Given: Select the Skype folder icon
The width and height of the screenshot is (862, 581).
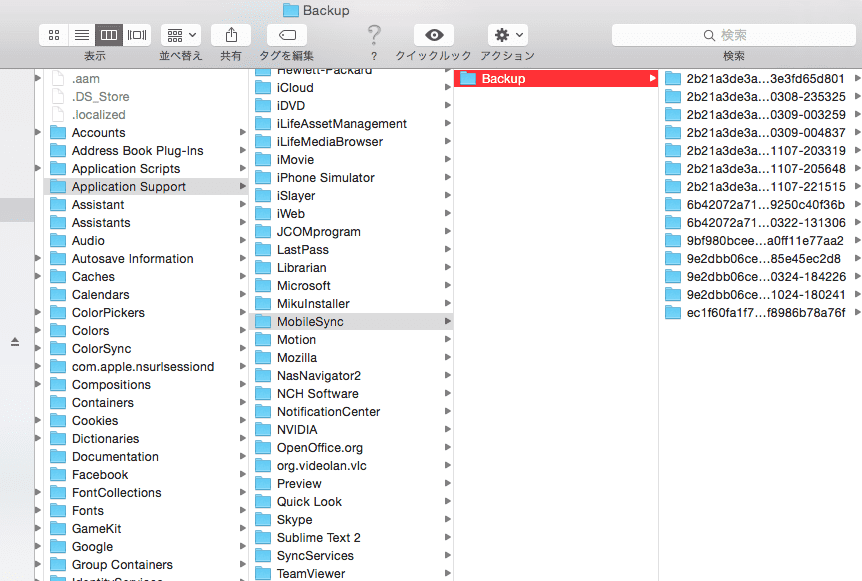Looking at the screenshot, I should point(263,519).
